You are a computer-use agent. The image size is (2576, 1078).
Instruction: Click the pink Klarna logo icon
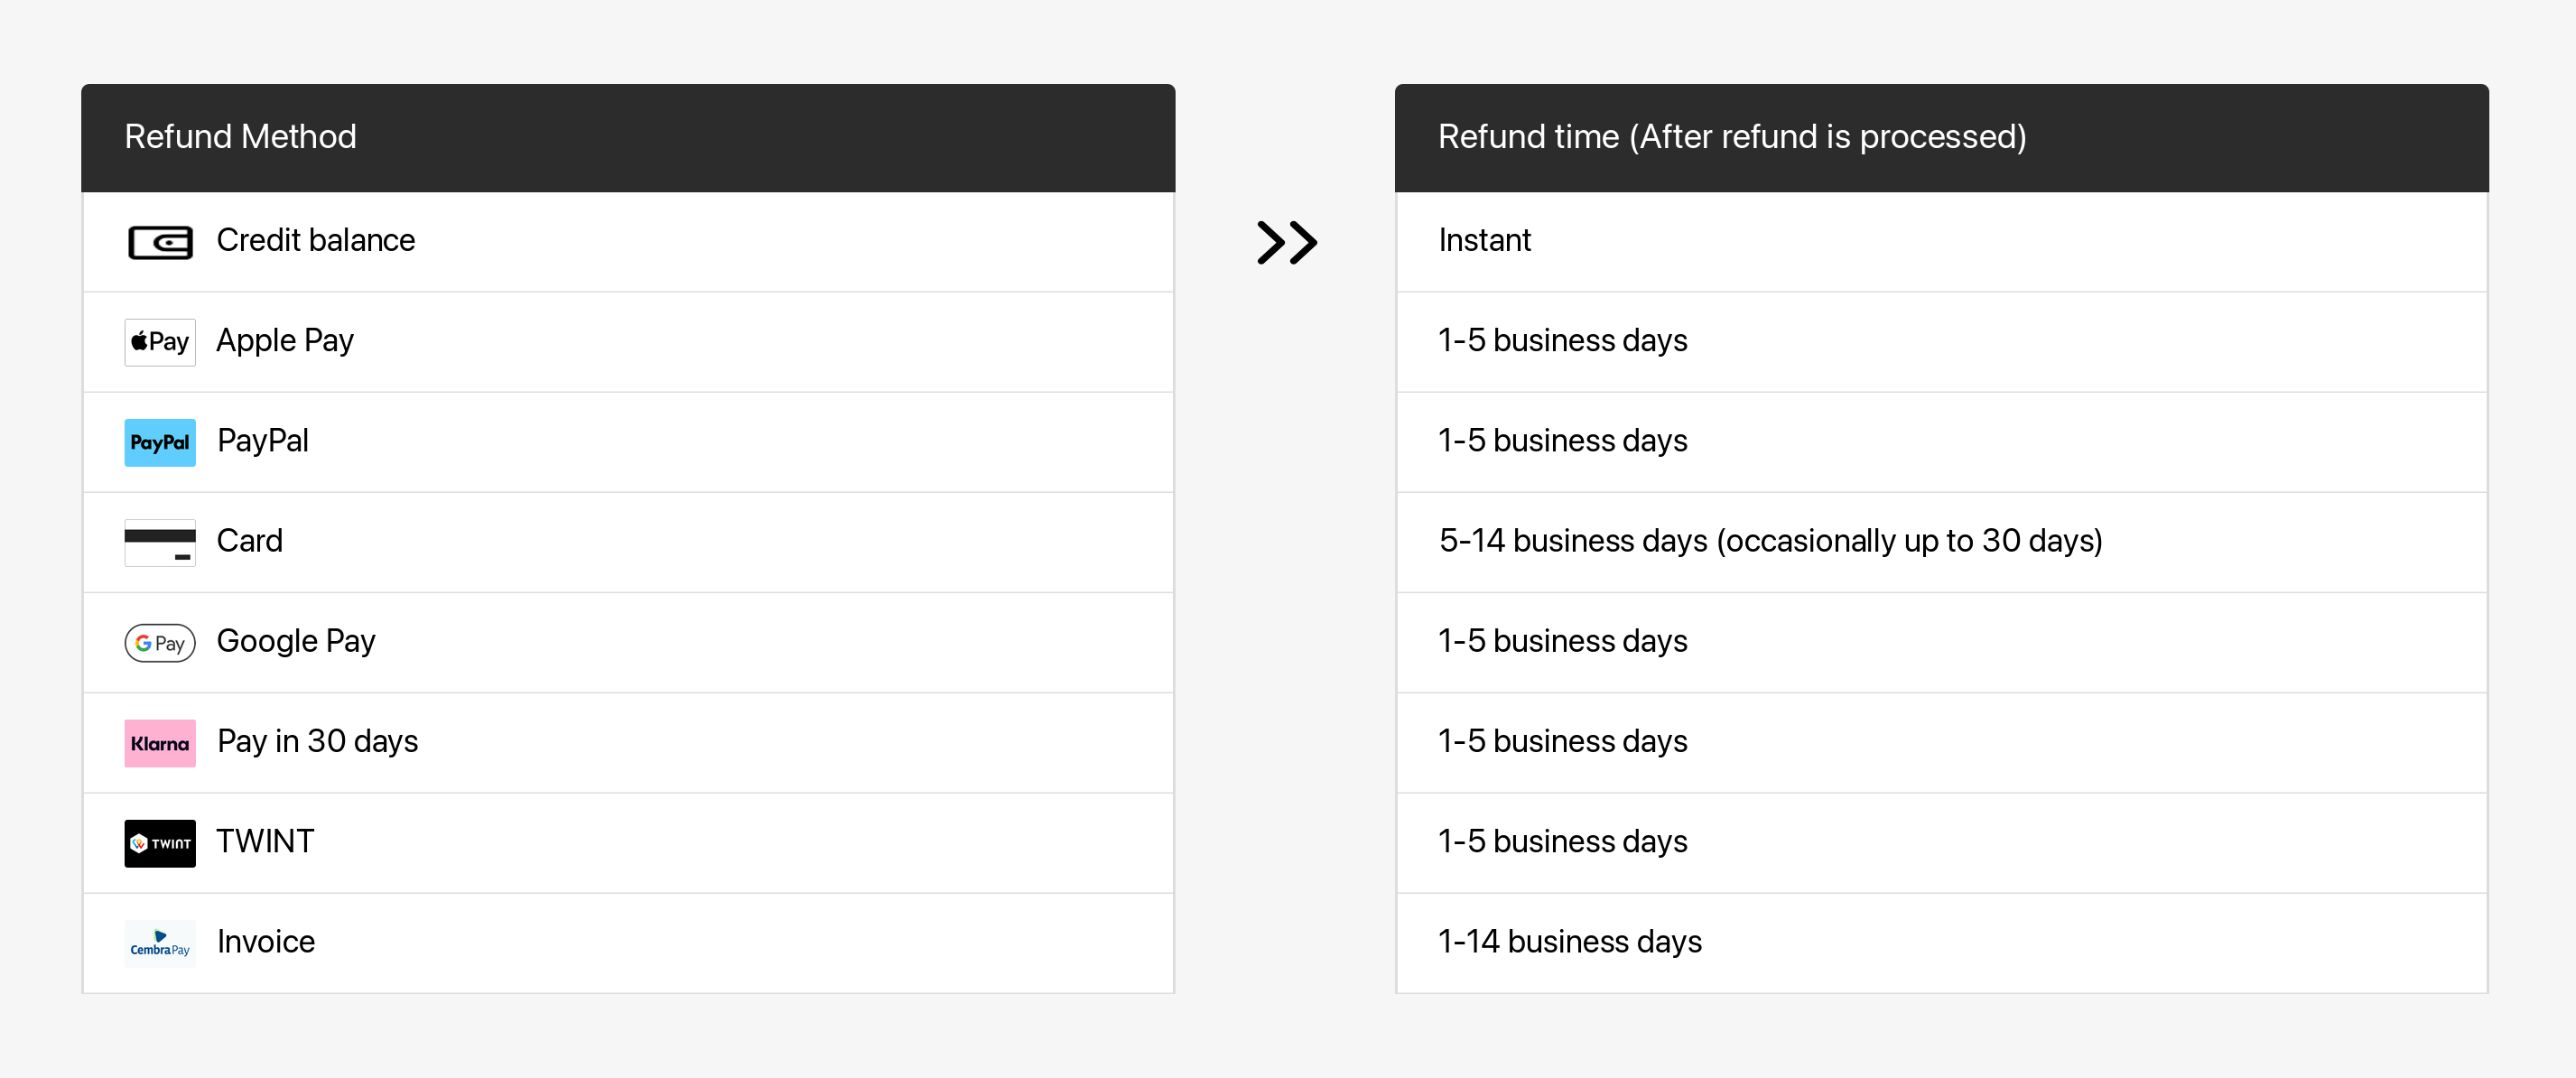click(160, 743)
